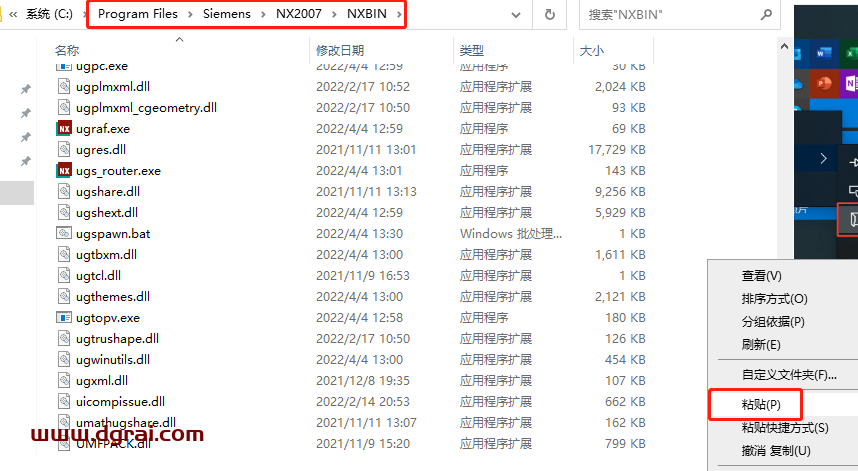
Task: Click the 17,729 KB size cell
Action: coord(617,150)
